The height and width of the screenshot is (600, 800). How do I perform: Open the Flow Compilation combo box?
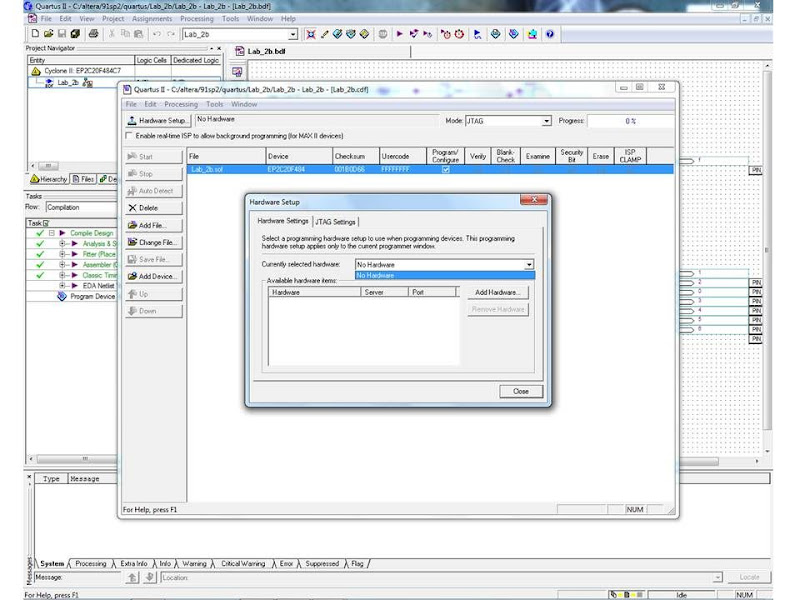pos(81,207)
